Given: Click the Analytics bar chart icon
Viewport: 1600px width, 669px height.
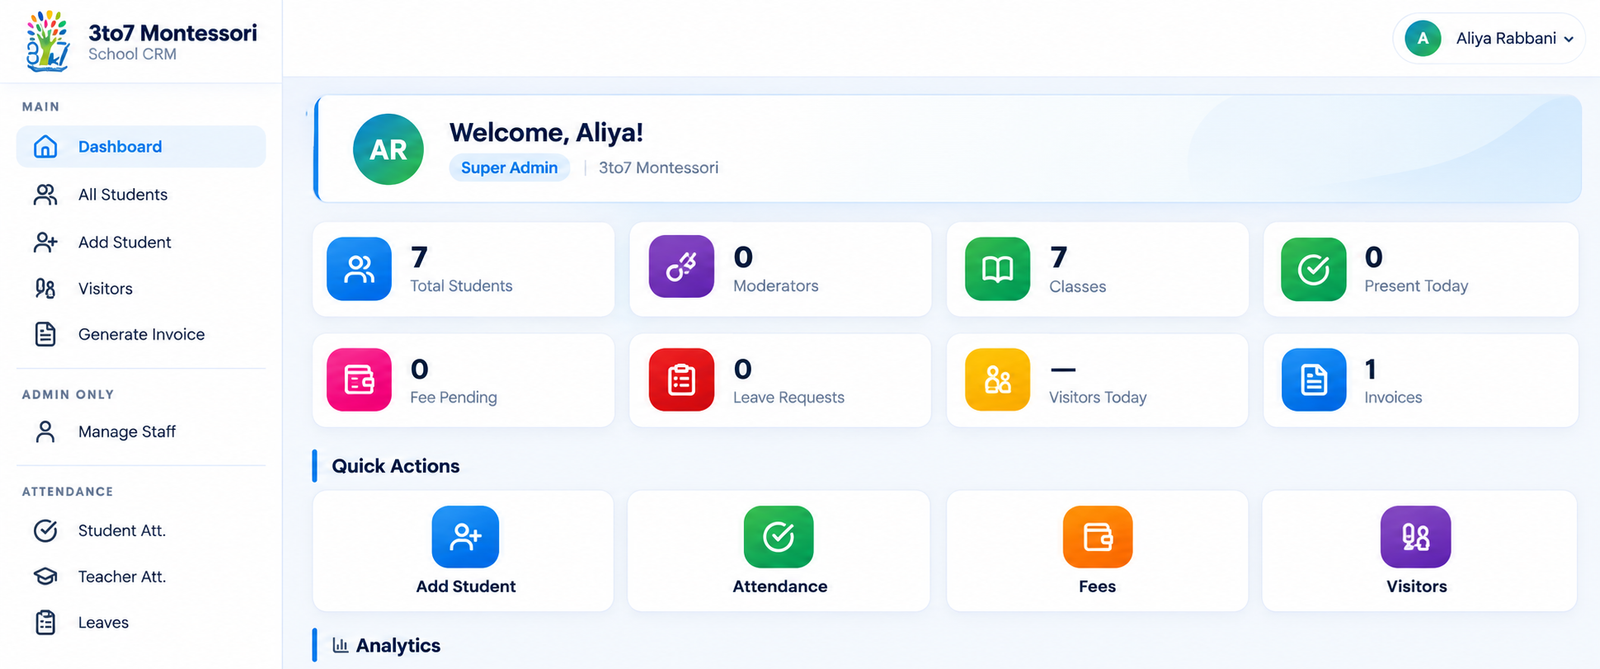Looking at the screenshot, I should (x=340, y=646).
